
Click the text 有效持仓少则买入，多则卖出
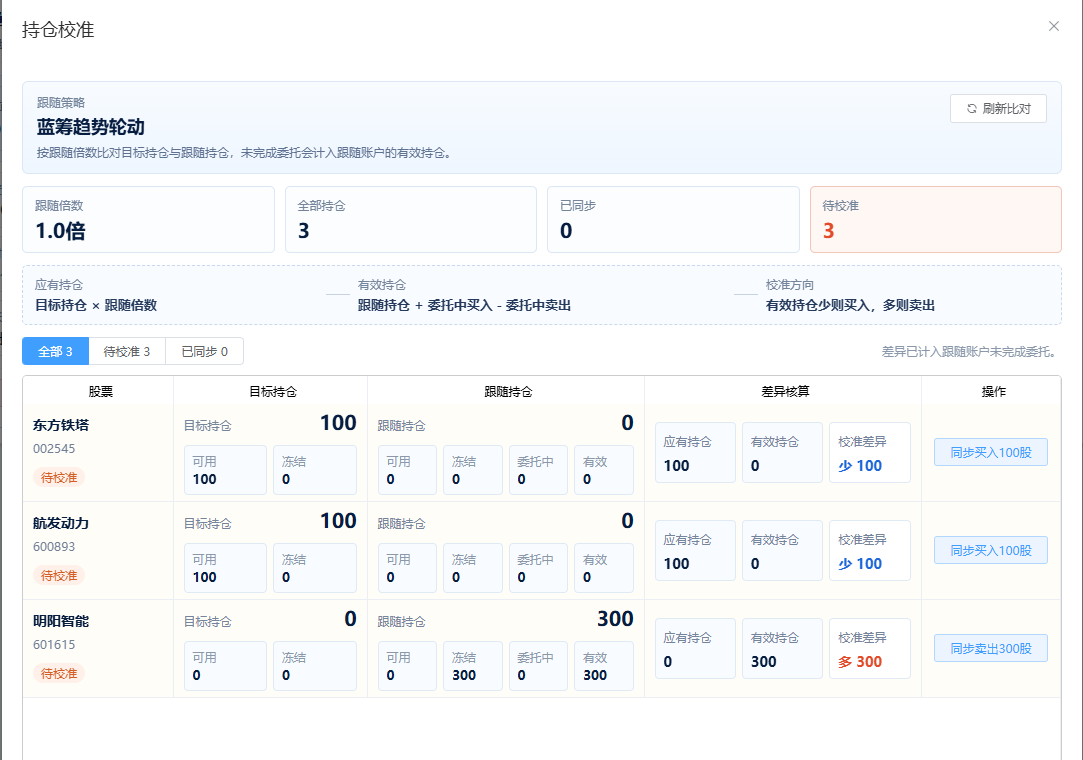(x=850, y=305)
